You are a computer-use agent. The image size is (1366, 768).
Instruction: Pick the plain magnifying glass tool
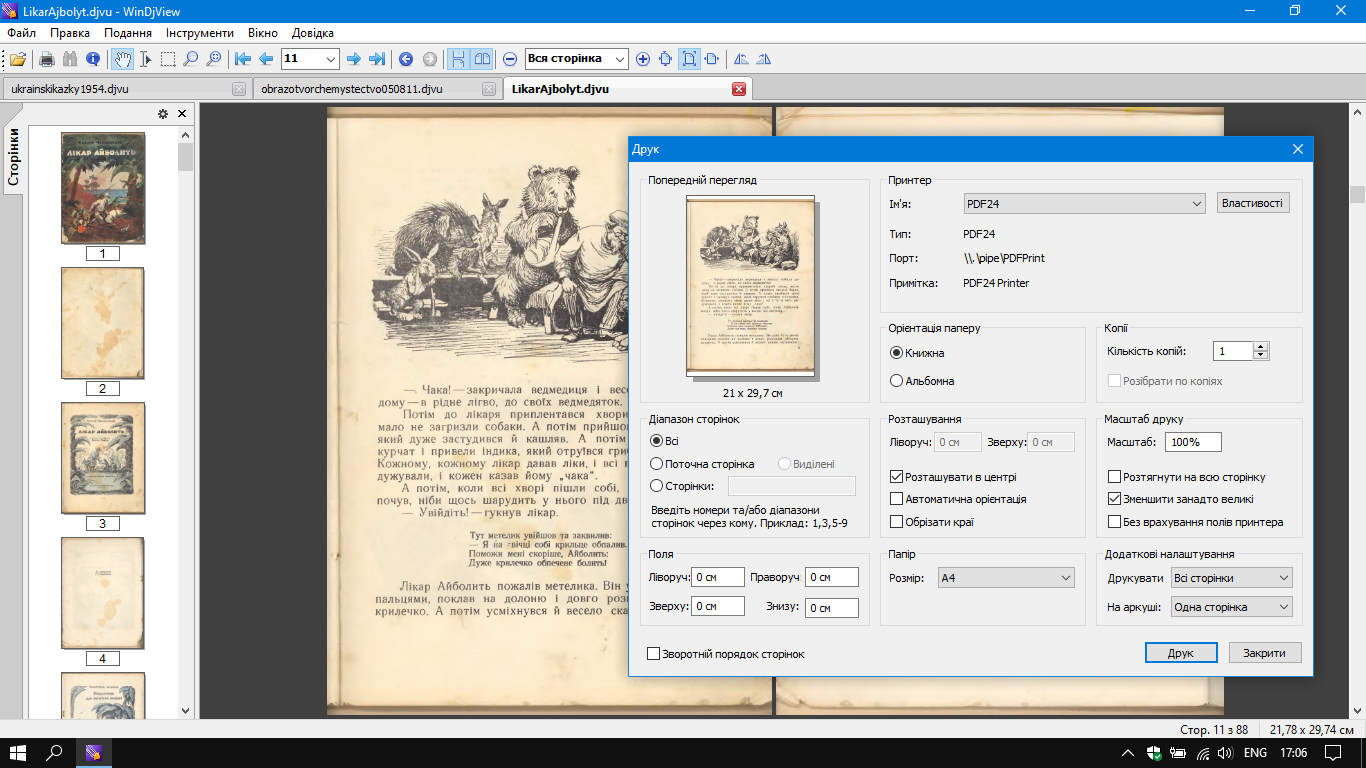(191, 59)
